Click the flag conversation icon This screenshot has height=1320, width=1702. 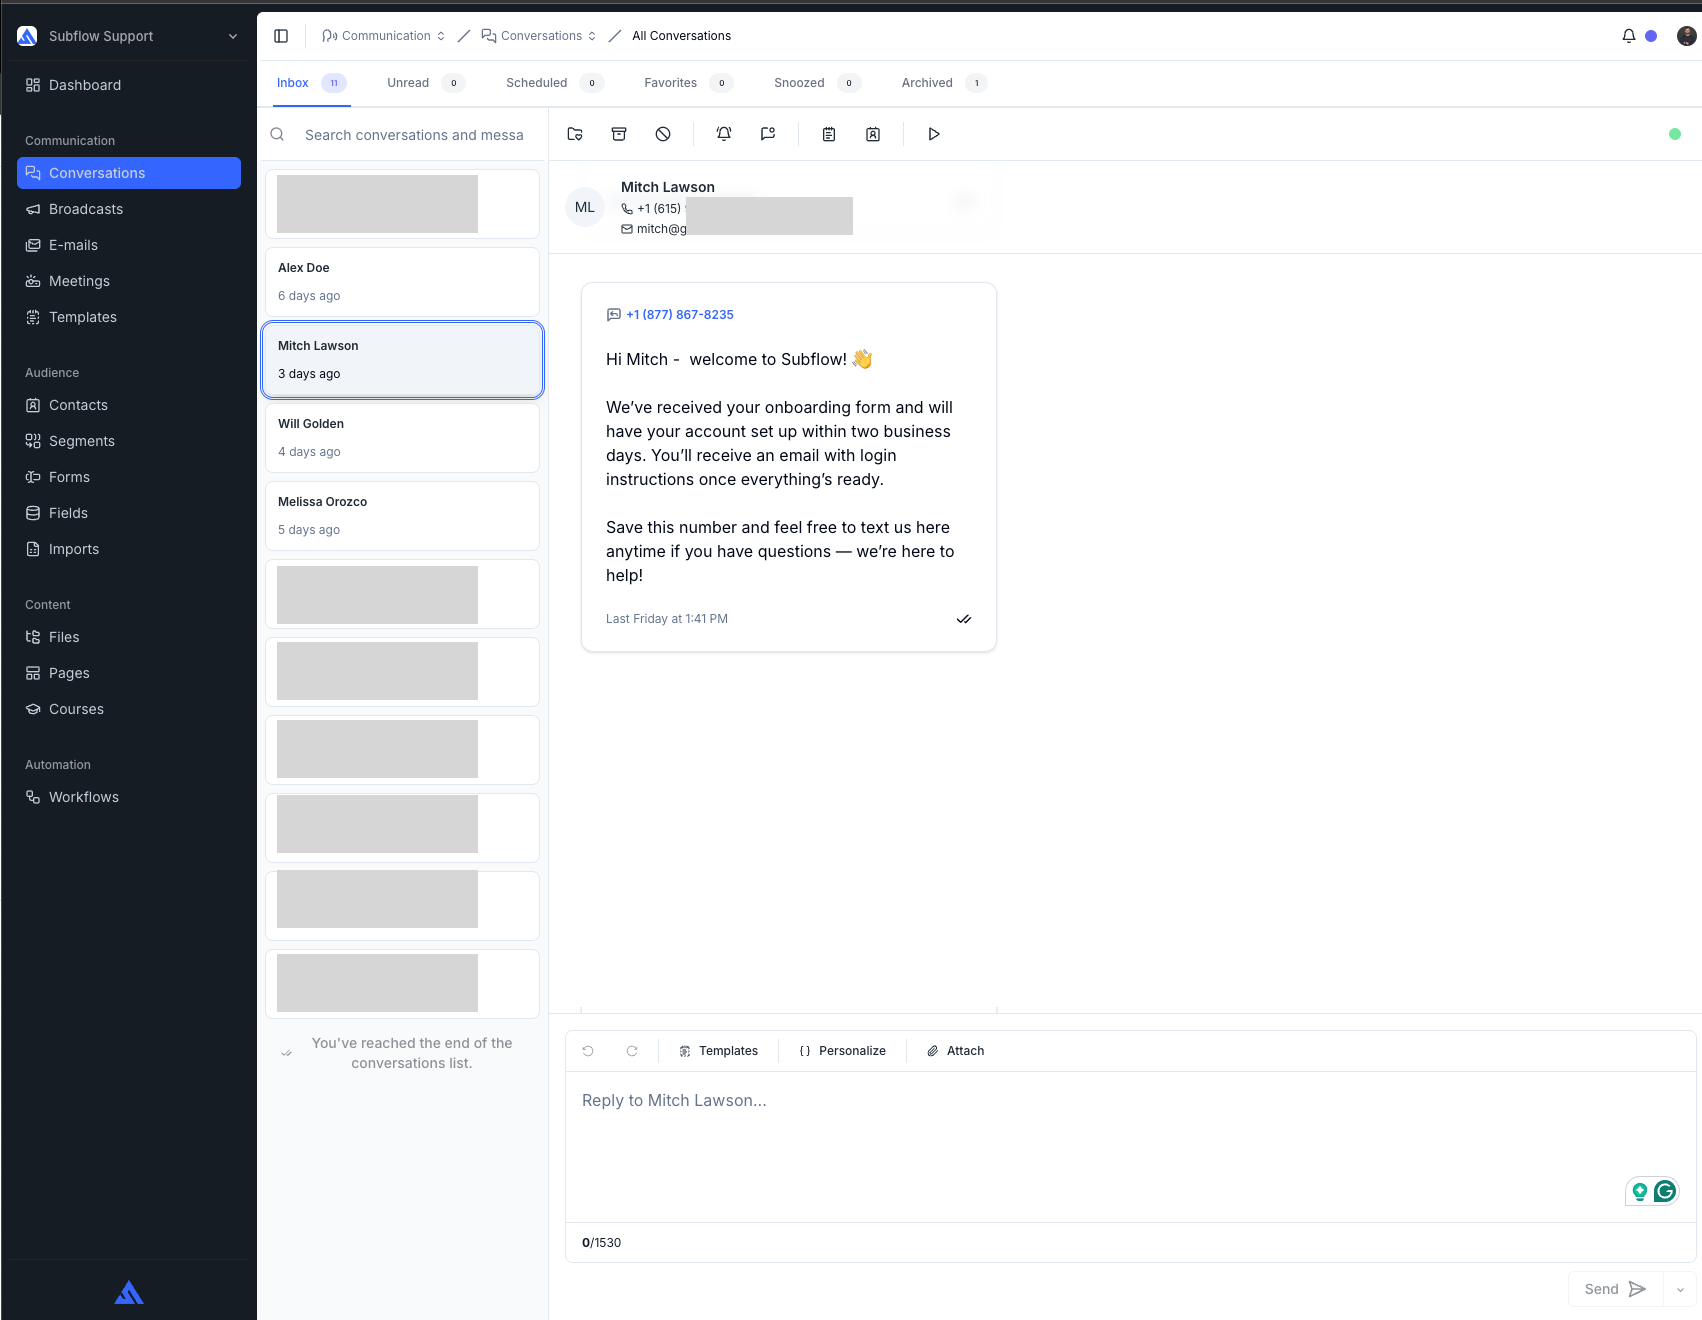tap(768, 134)
